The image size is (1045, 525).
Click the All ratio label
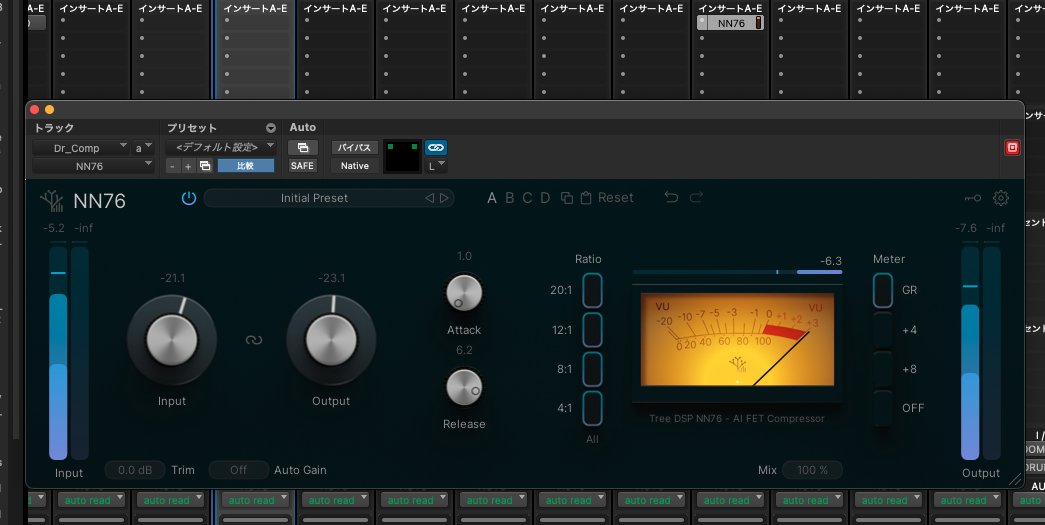(592, 439)
